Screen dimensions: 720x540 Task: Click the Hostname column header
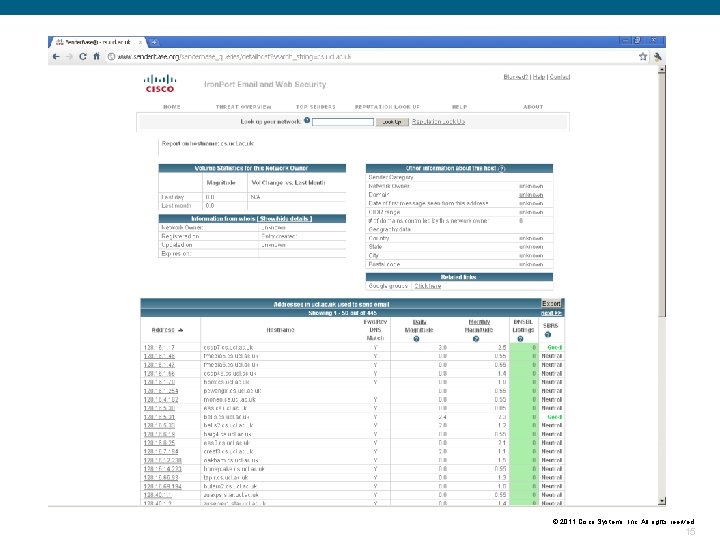coord(280,330)
